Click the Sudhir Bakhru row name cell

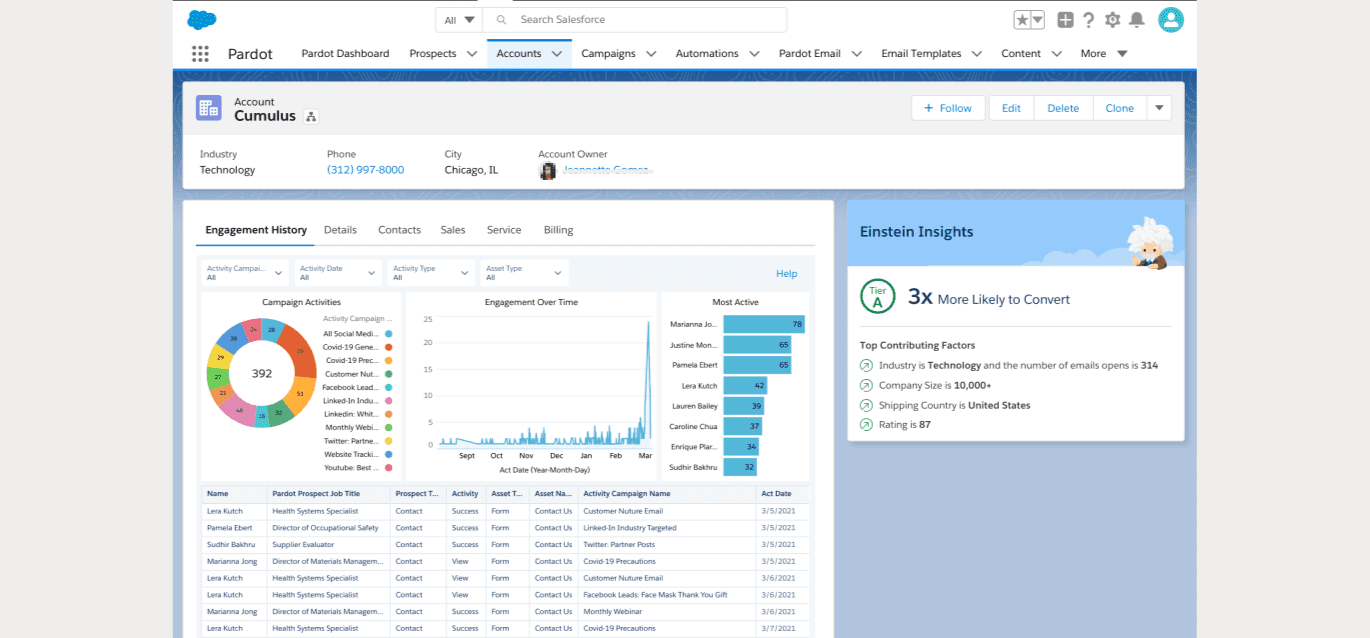[235, 544]
